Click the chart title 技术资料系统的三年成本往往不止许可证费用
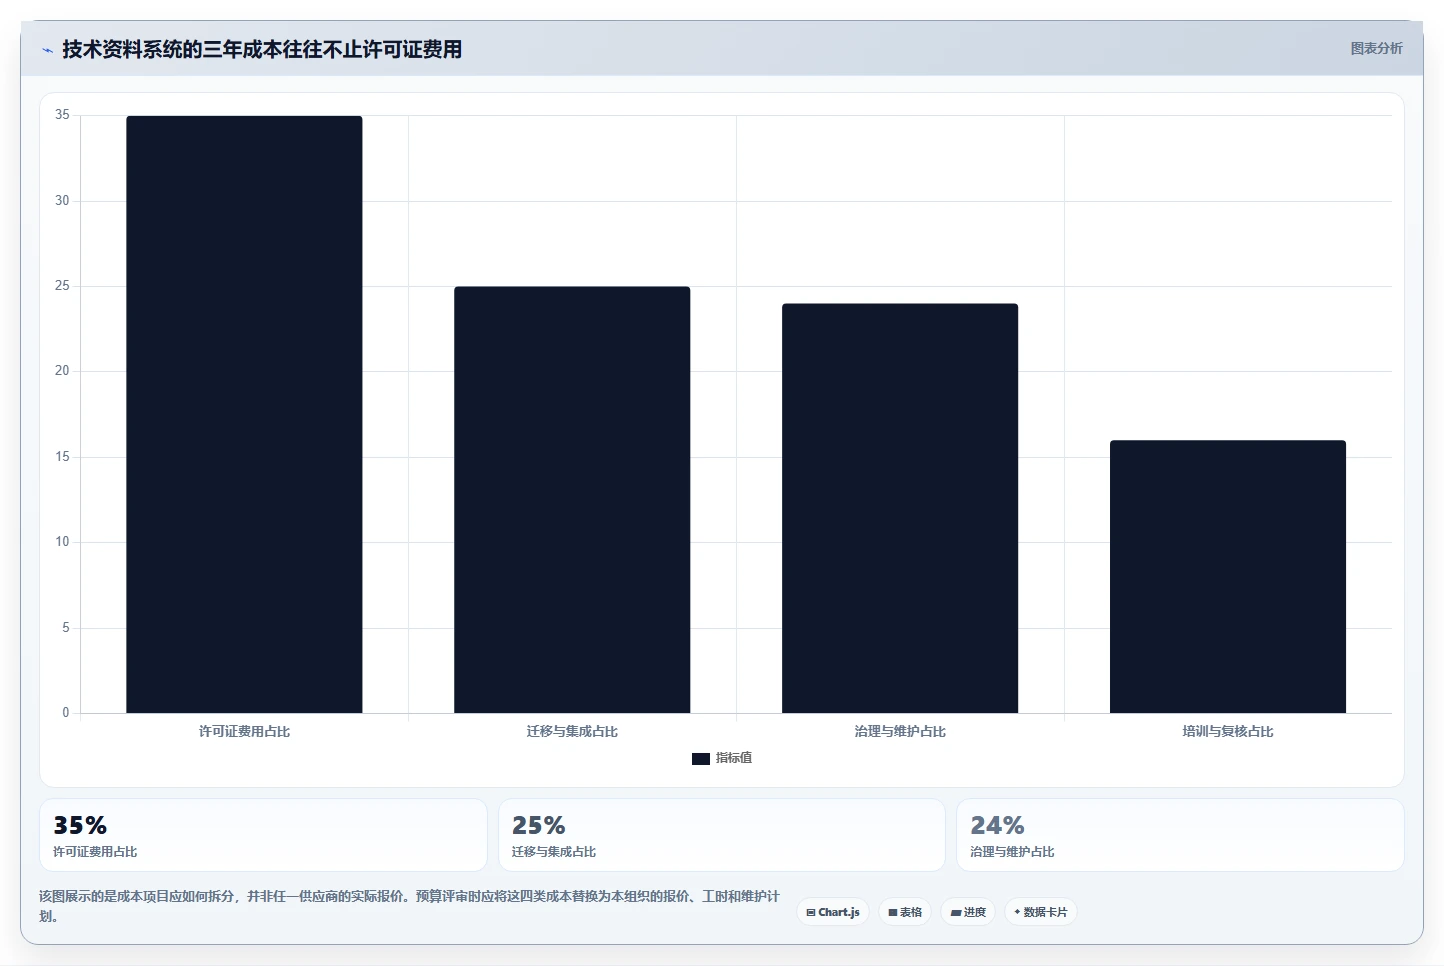The height and width of the screenshot is (966, 1444). tap(262, 50)
